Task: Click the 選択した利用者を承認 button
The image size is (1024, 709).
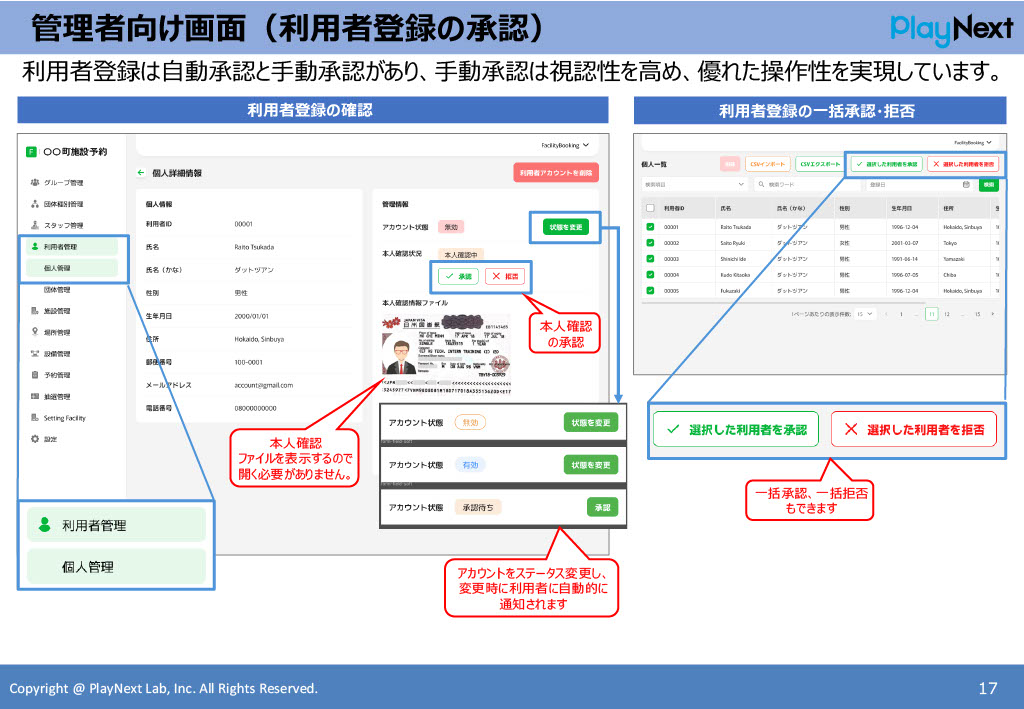Action: [889, 164]
